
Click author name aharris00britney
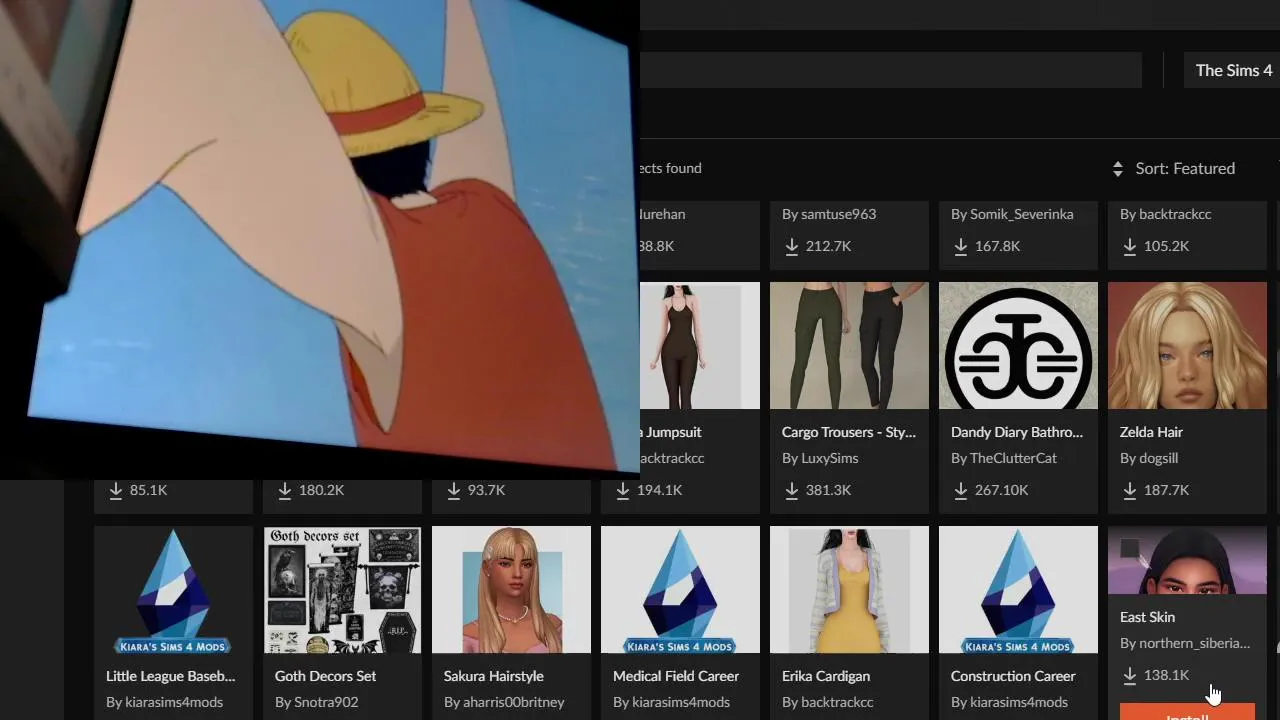click(x=513, y=702)
